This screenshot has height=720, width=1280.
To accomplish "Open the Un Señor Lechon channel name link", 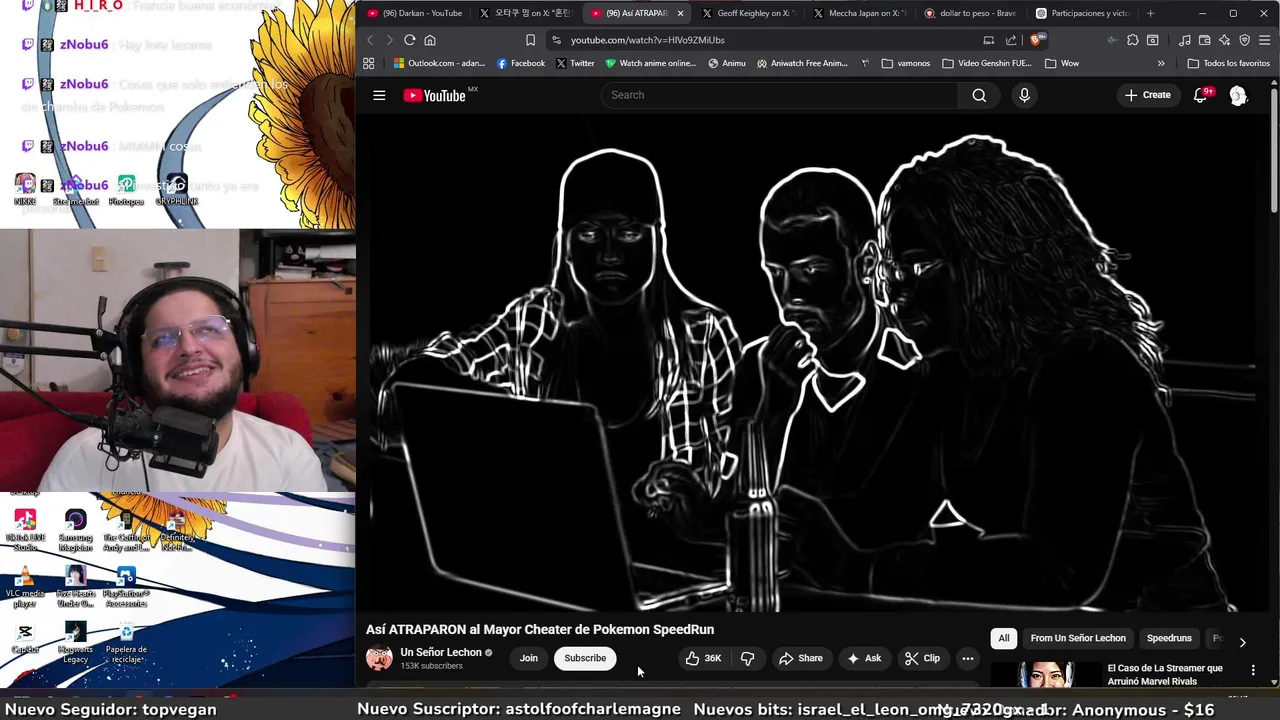I will point(441,652).
